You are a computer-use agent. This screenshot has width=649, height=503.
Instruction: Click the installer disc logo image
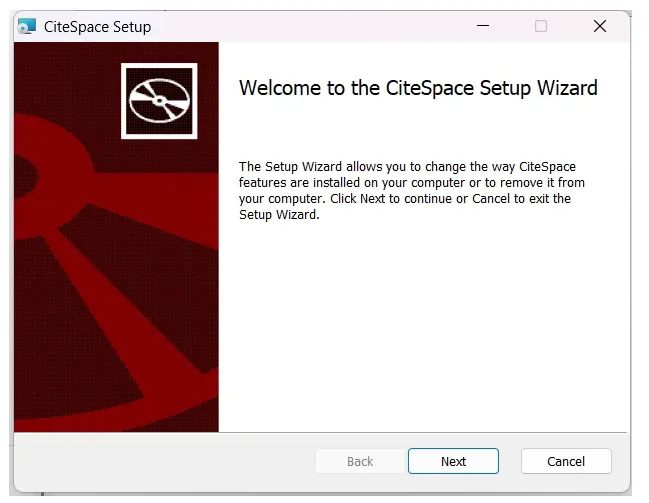click(159, 101)
